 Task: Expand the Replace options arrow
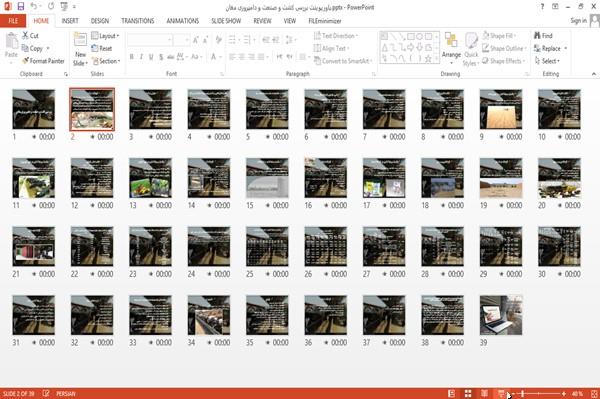click(x=566, y=48)
